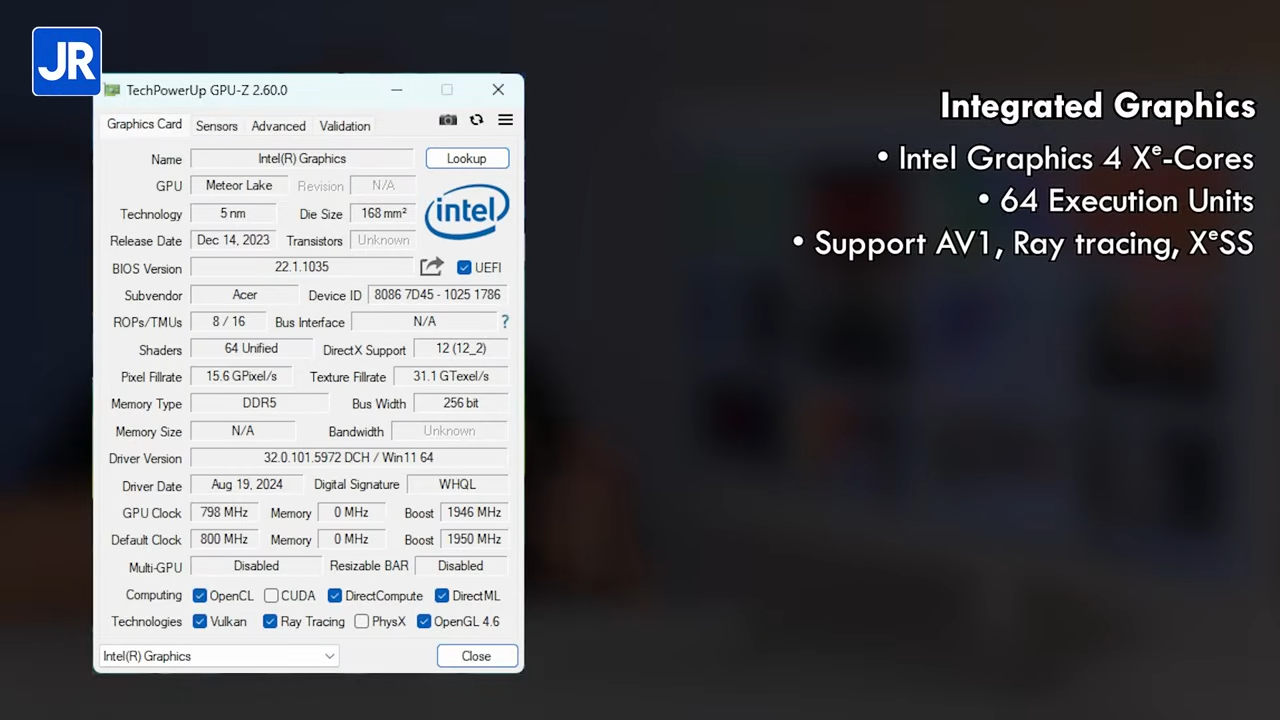Click the Die Size value 168 mm²

(x=384, y=214)
